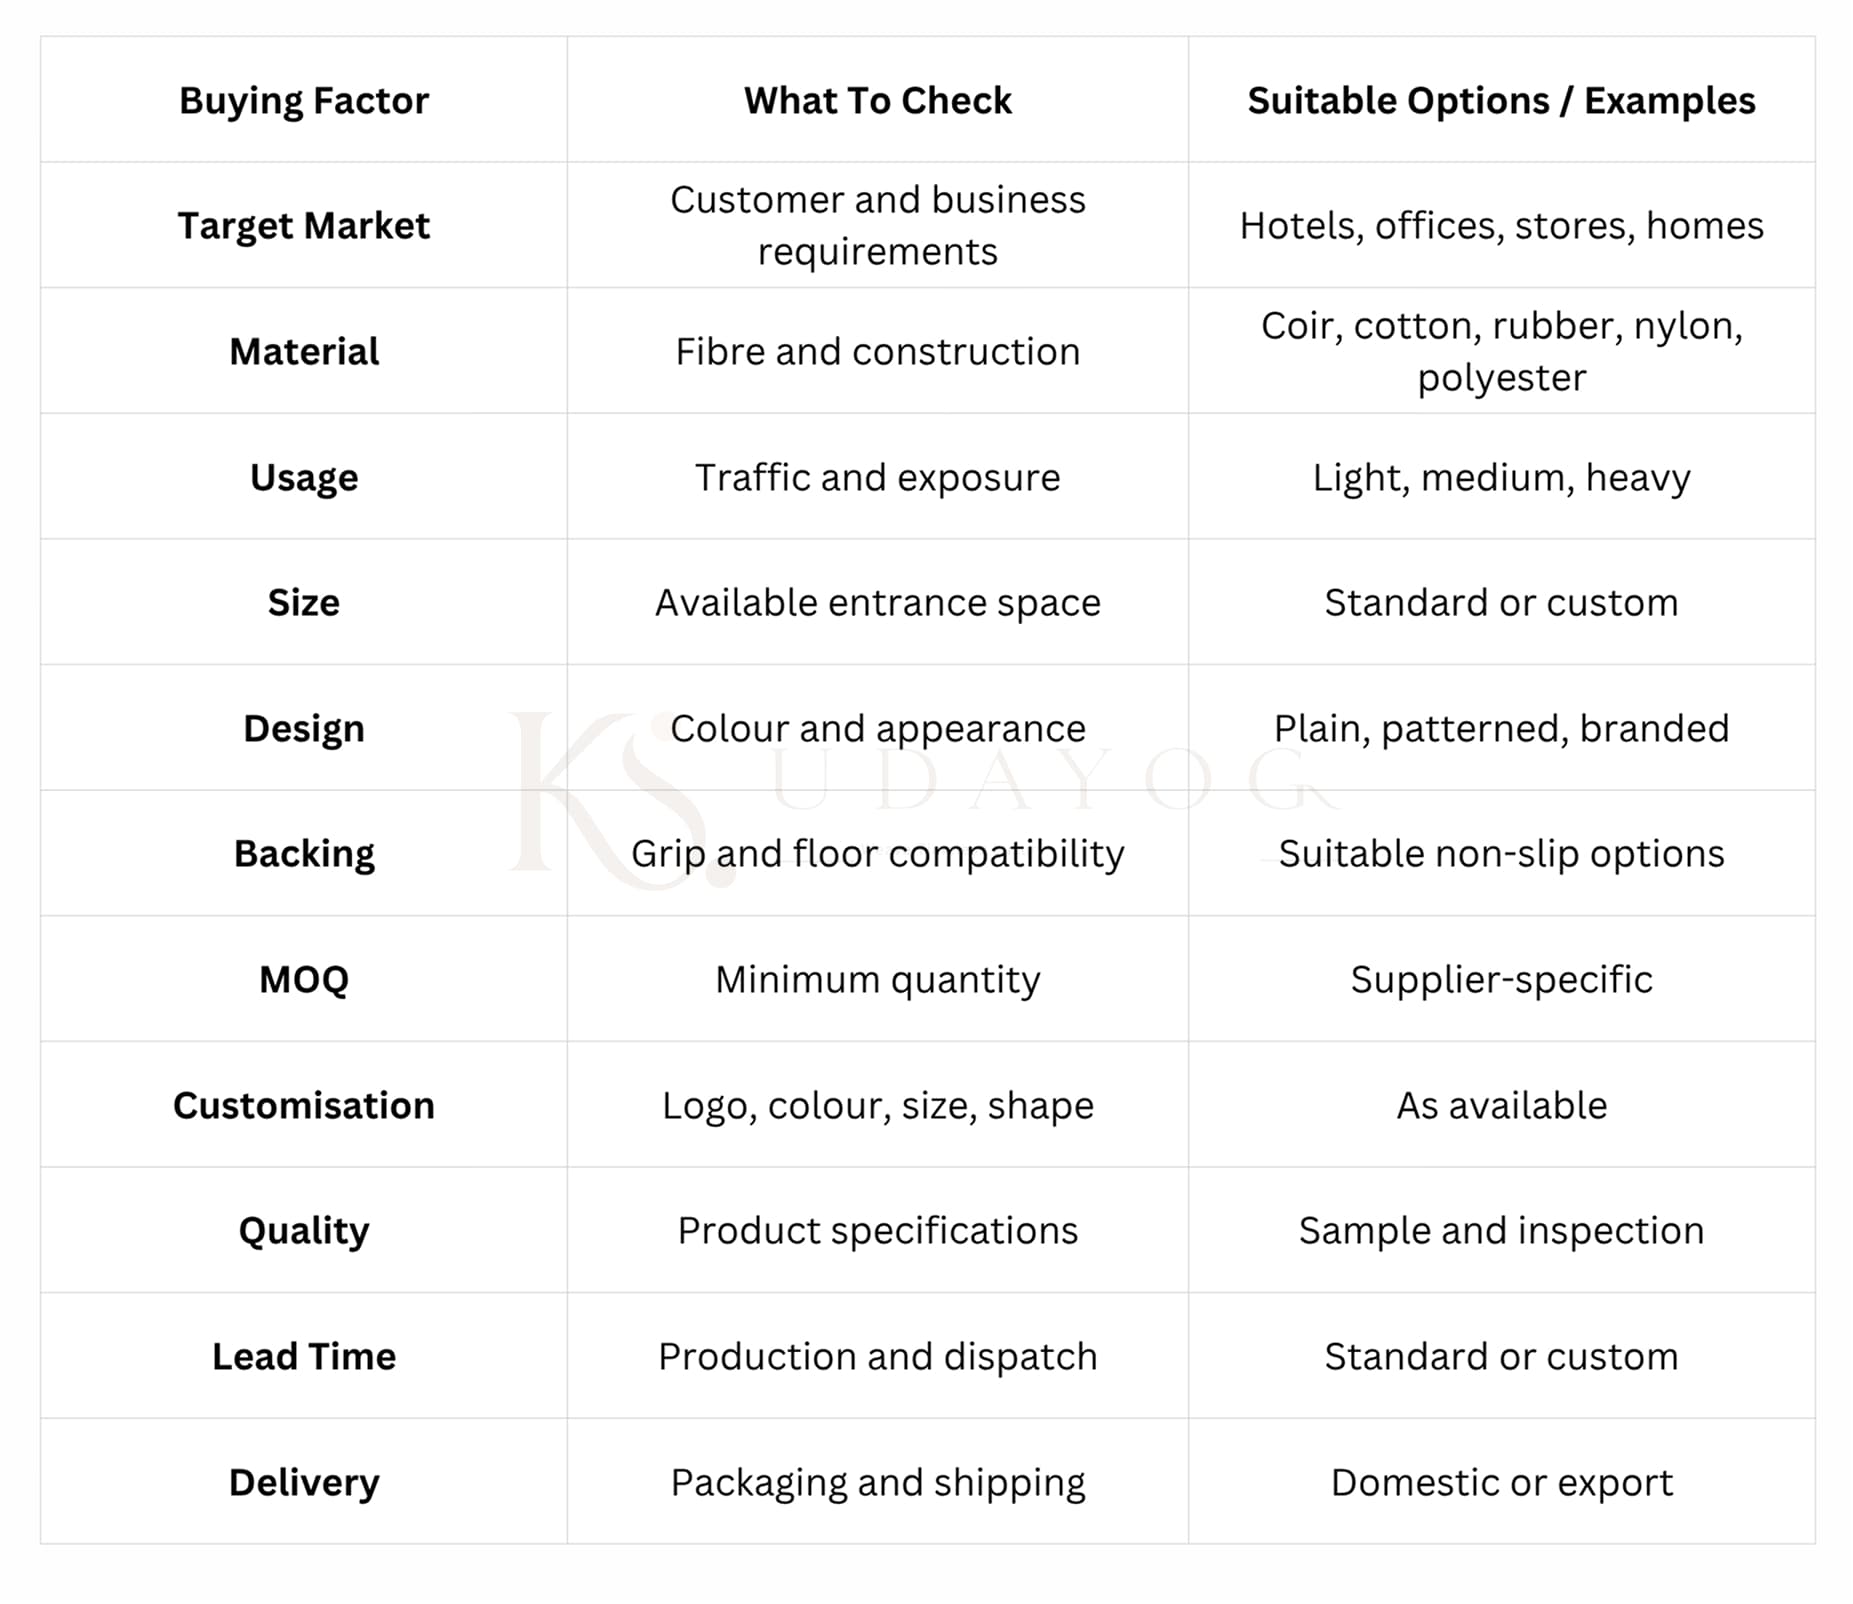
Task: Select the Material row label
Action: (303, 352)
